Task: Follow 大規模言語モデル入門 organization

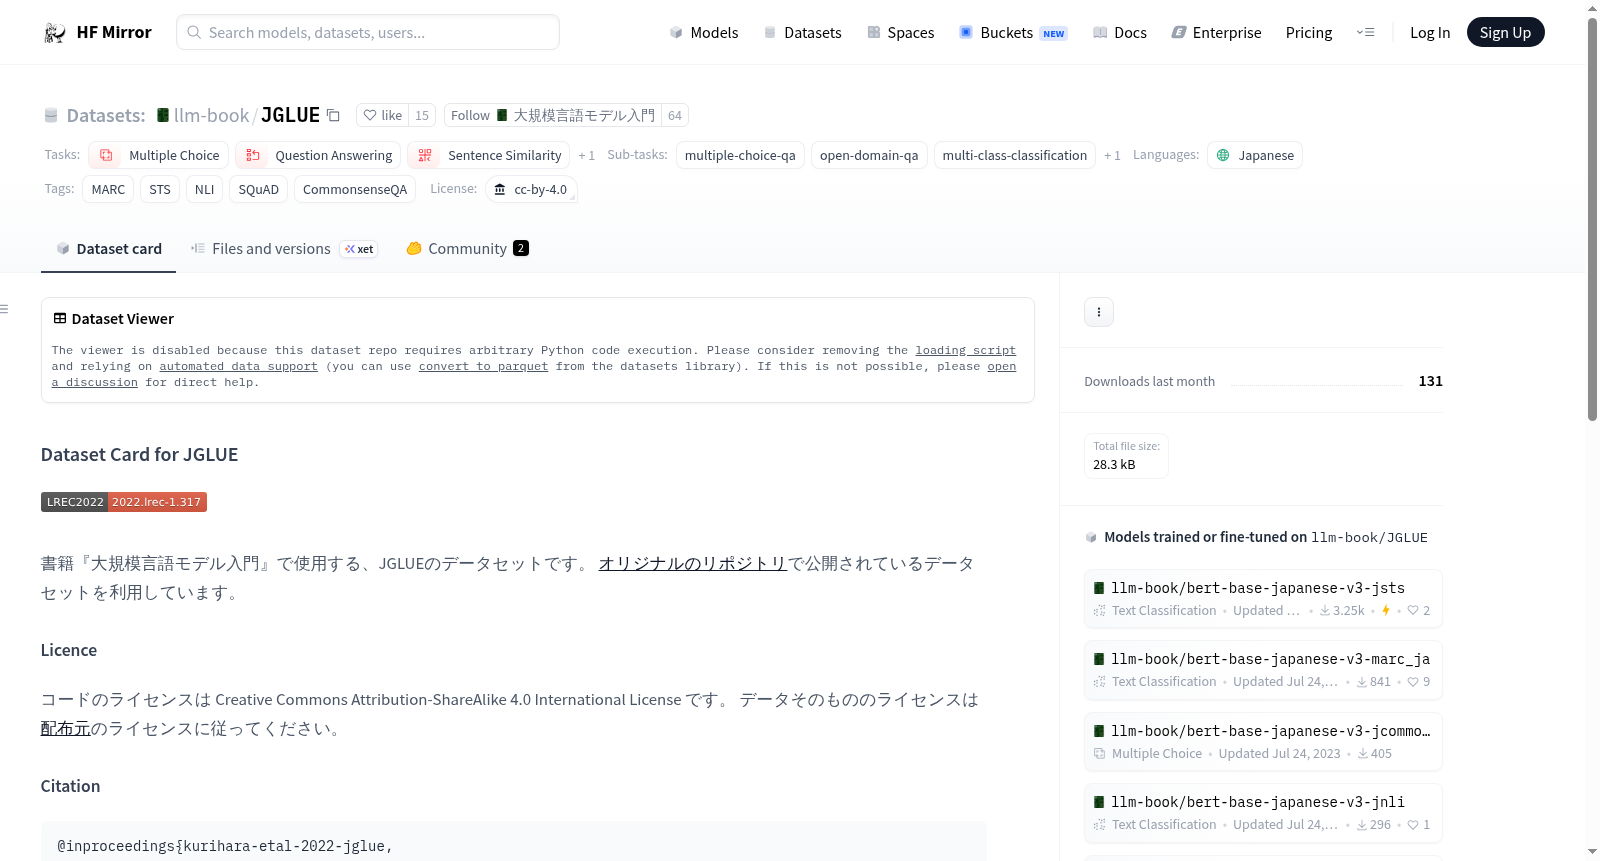Action: click(553, 116)
